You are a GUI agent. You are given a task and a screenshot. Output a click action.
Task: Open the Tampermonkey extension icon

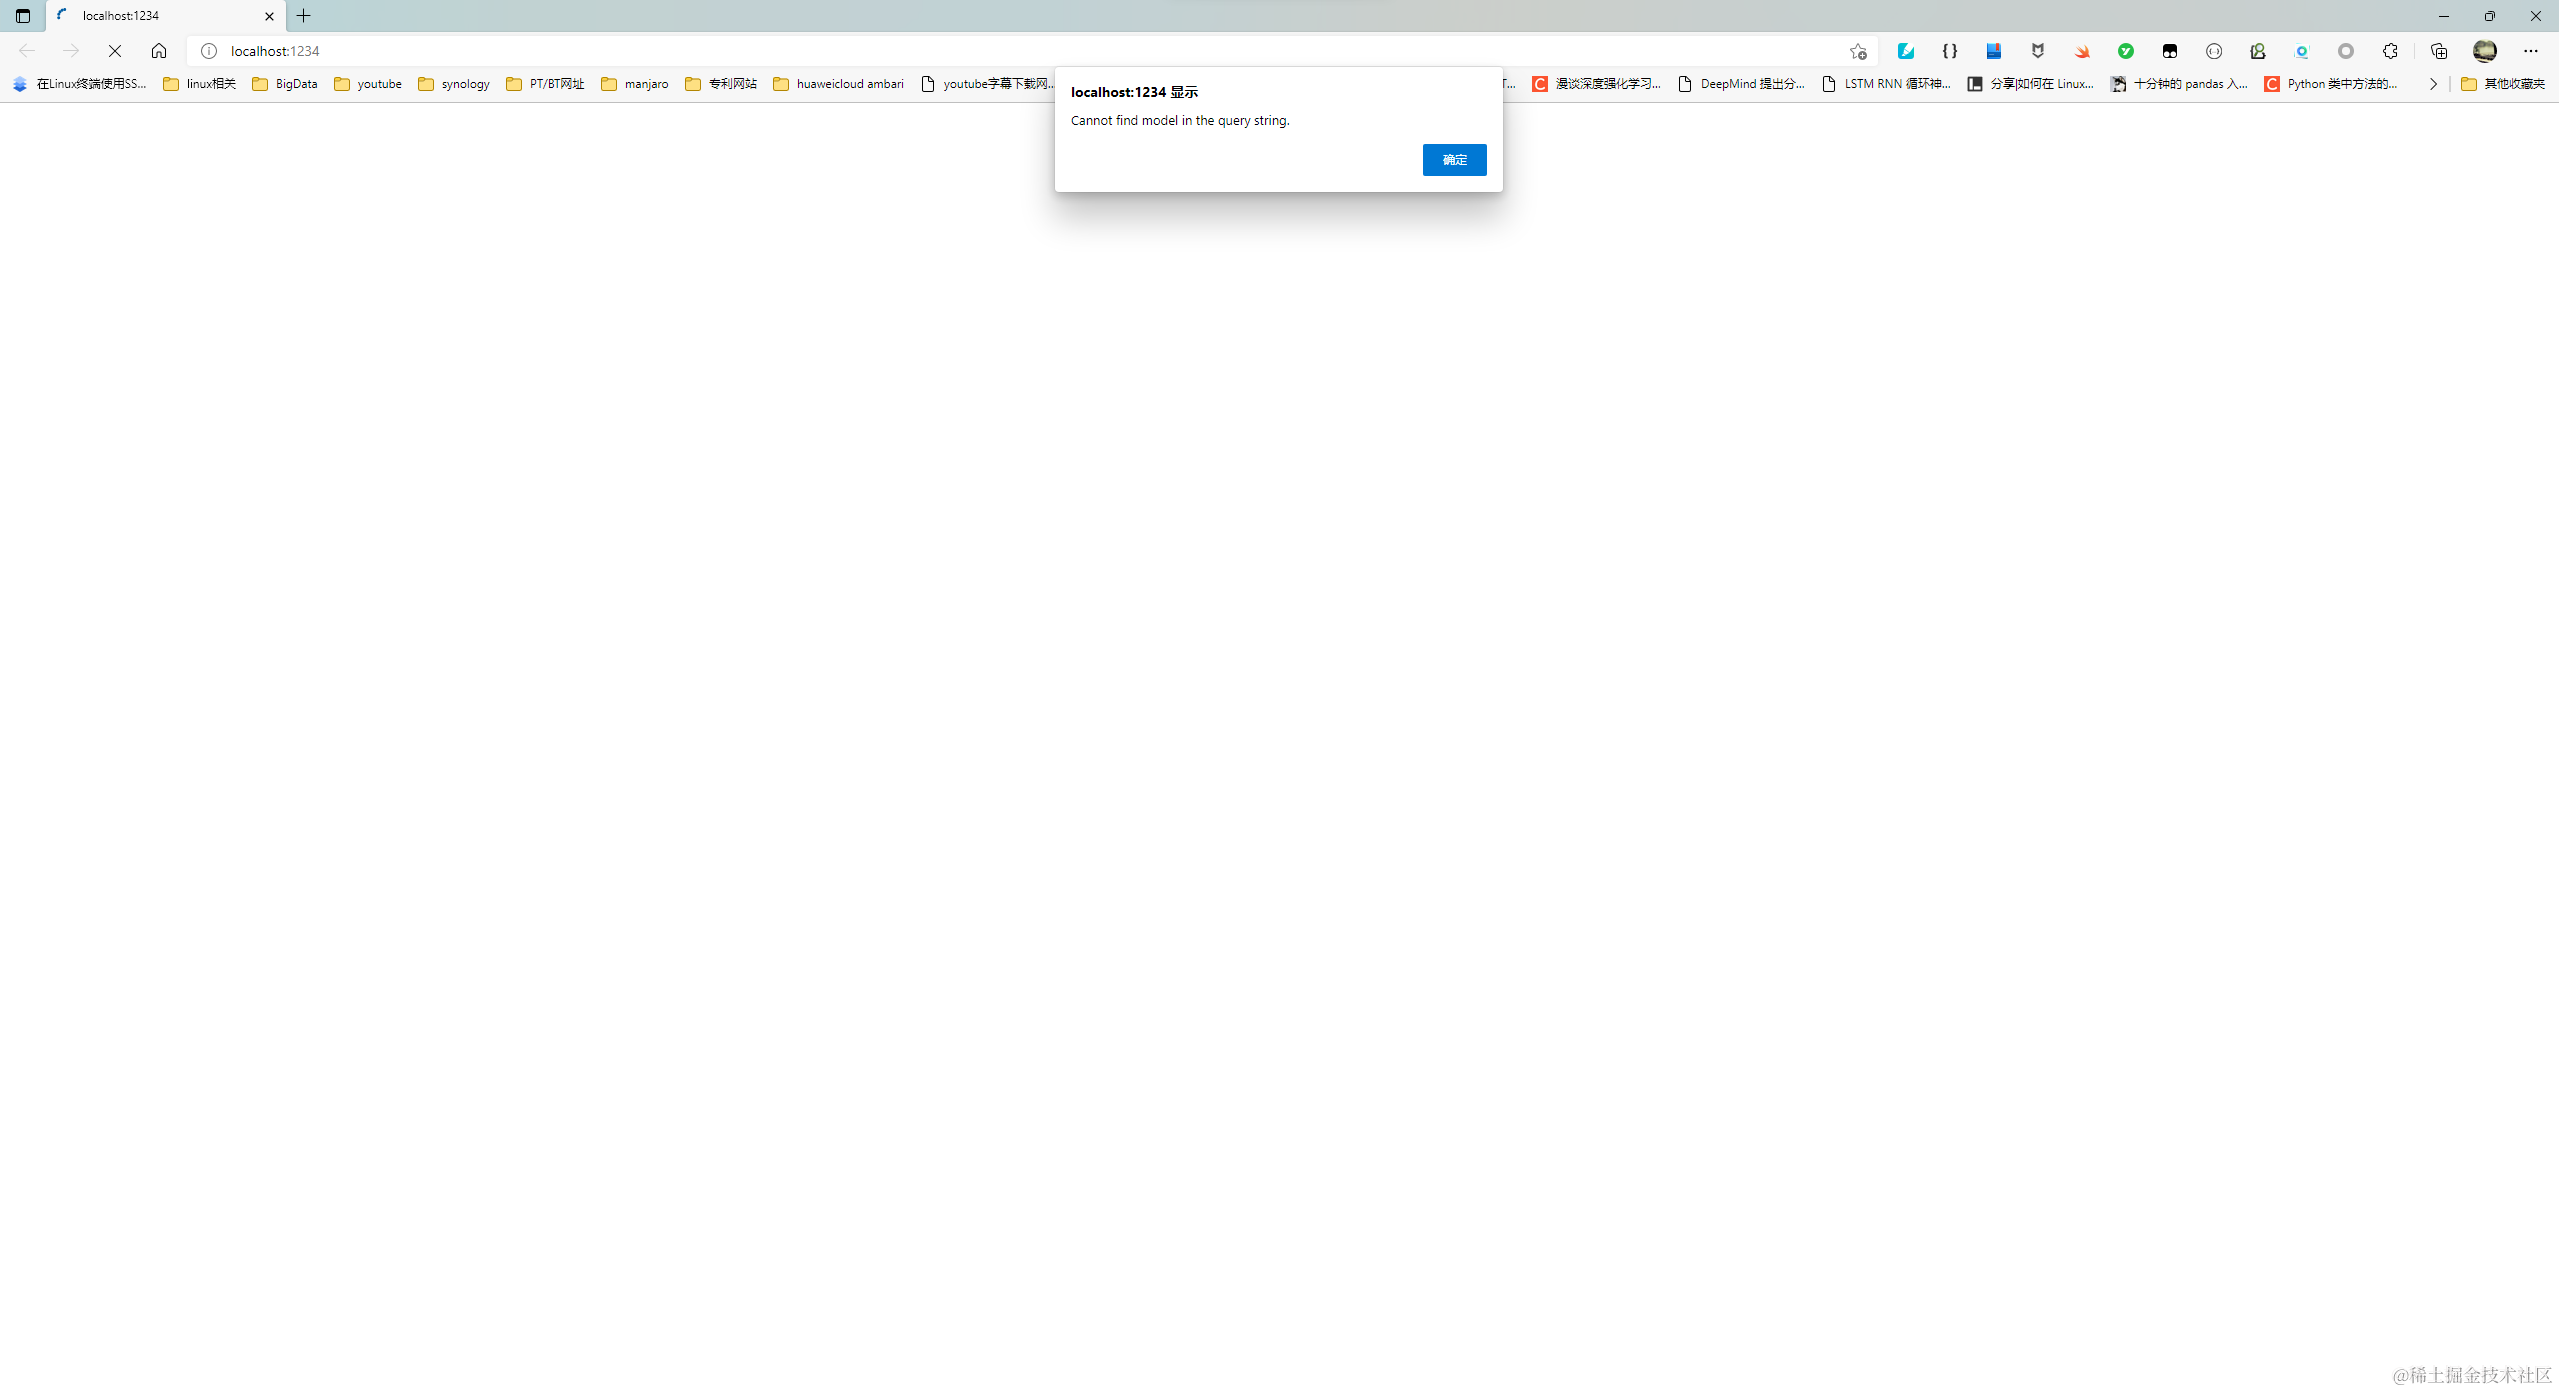[2170, 51]
